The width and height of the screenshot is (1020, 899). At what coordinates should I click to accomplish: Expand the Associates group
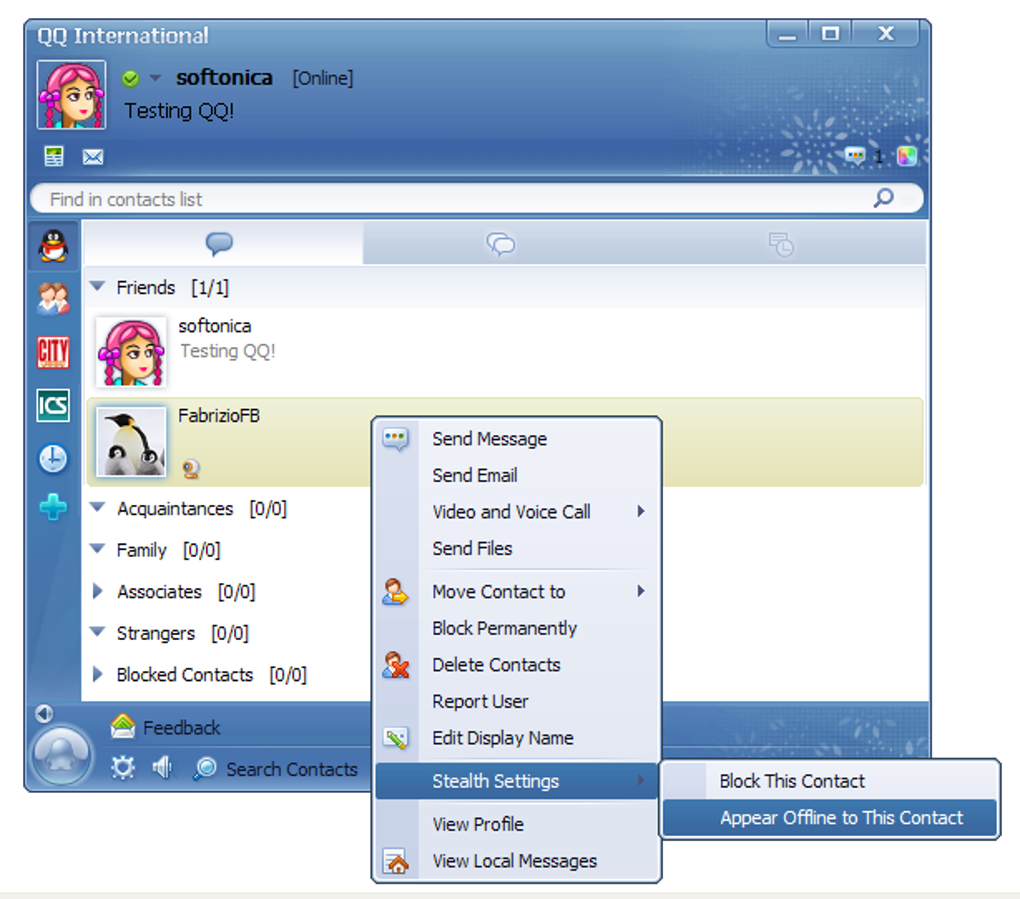click(98, 591)
